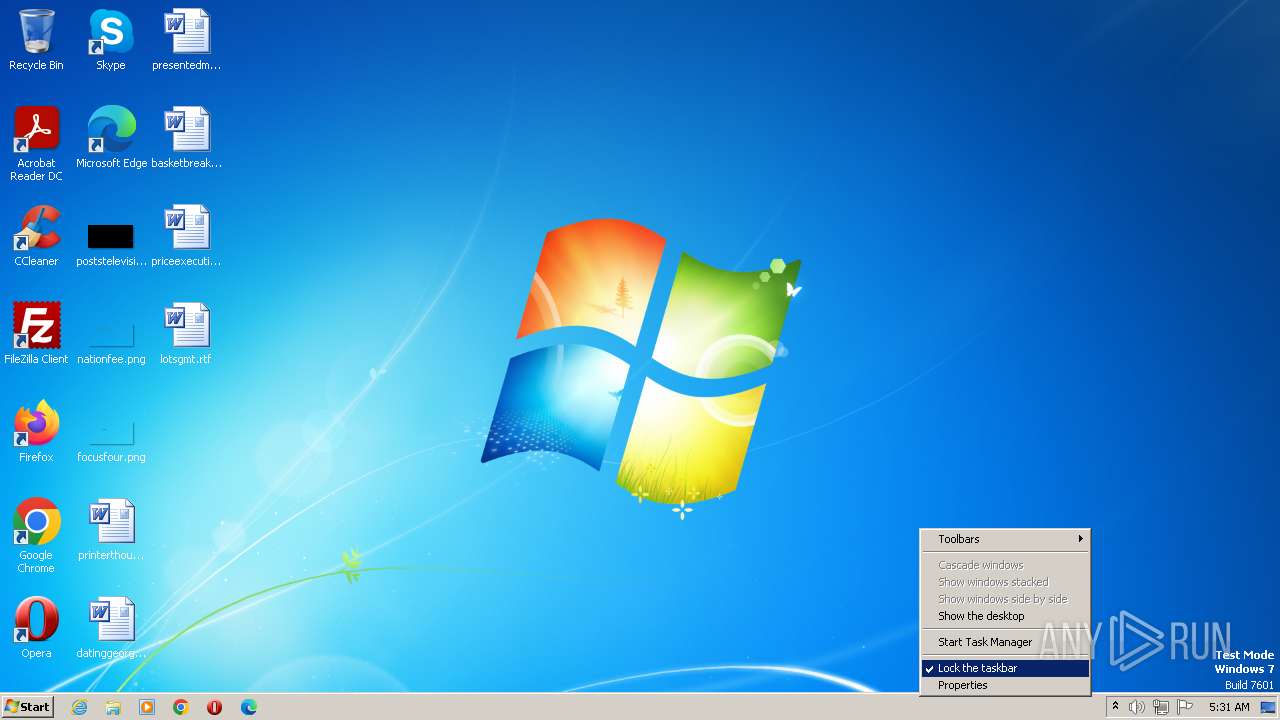Image resolution: width=1280 pixels, height=720 pixels.
Task: Click the greyed Show windows side by side entry
Action: [x=1005, y=599]
